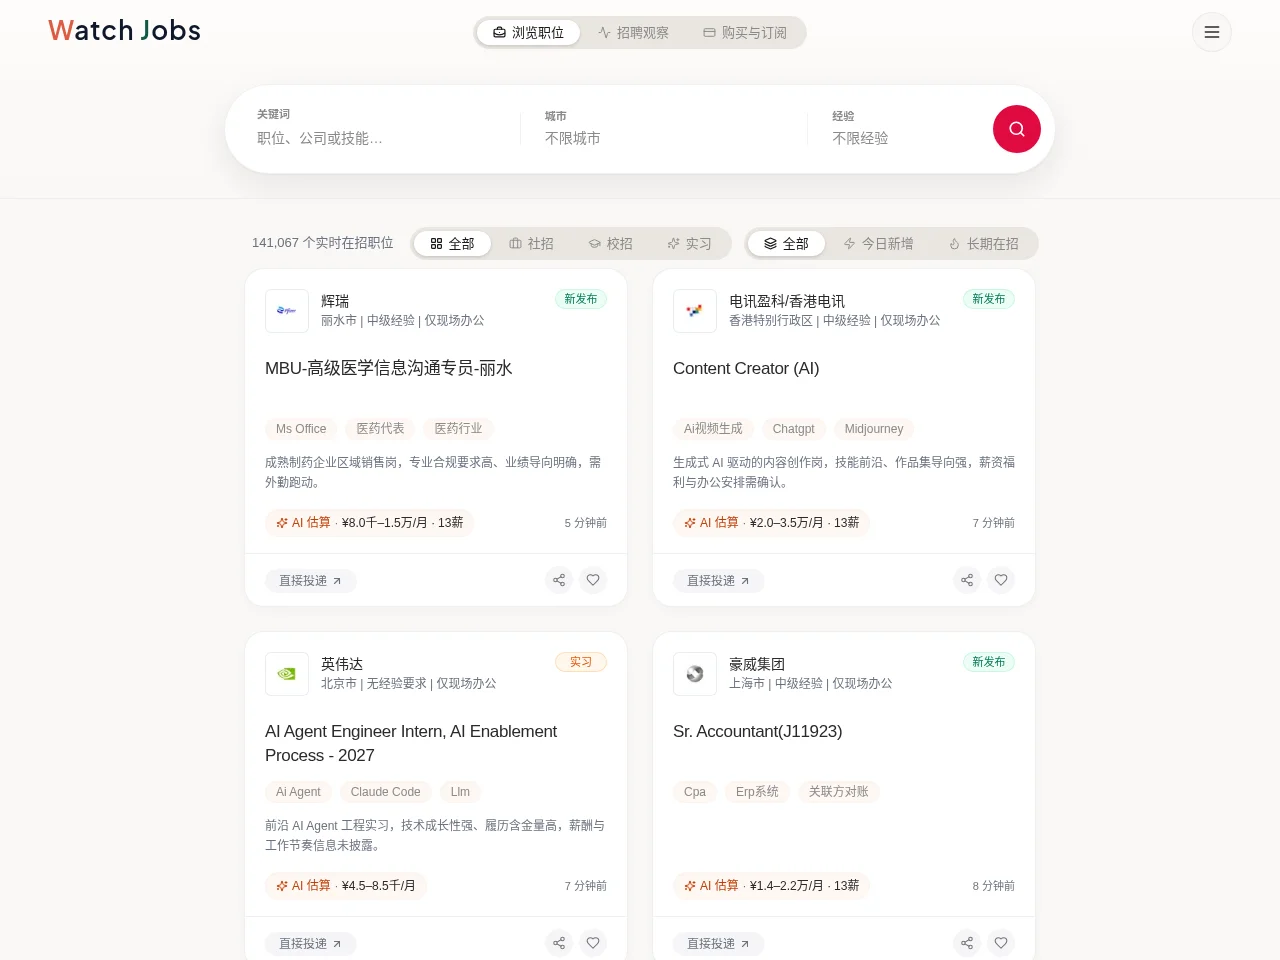
Task: Click 直接投递 on the 辉瑞 job
Action: [x=311, y=581]
